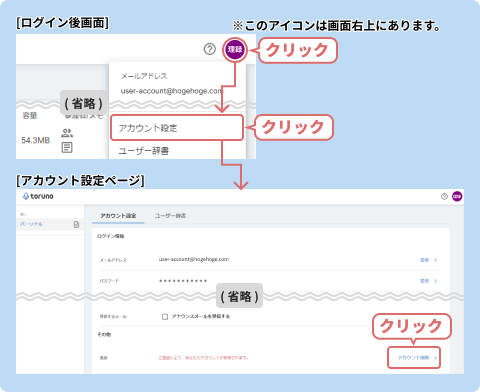The height and width of the screenshot is (392, 480).
Task: Select ユーザー辞書 in the dropdown menu
Action: coord(144,151)
